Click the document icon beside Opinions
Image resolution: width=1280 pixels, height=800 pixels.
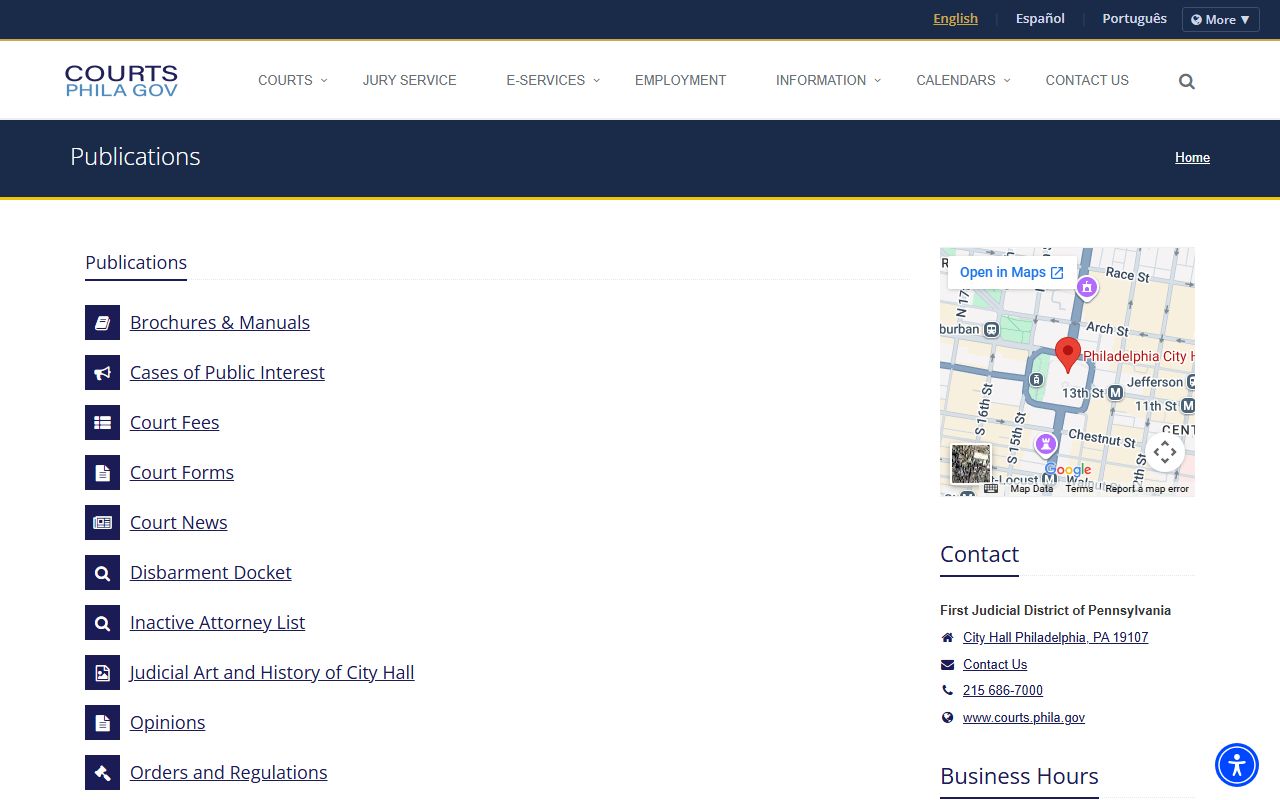tap(102, 722)
